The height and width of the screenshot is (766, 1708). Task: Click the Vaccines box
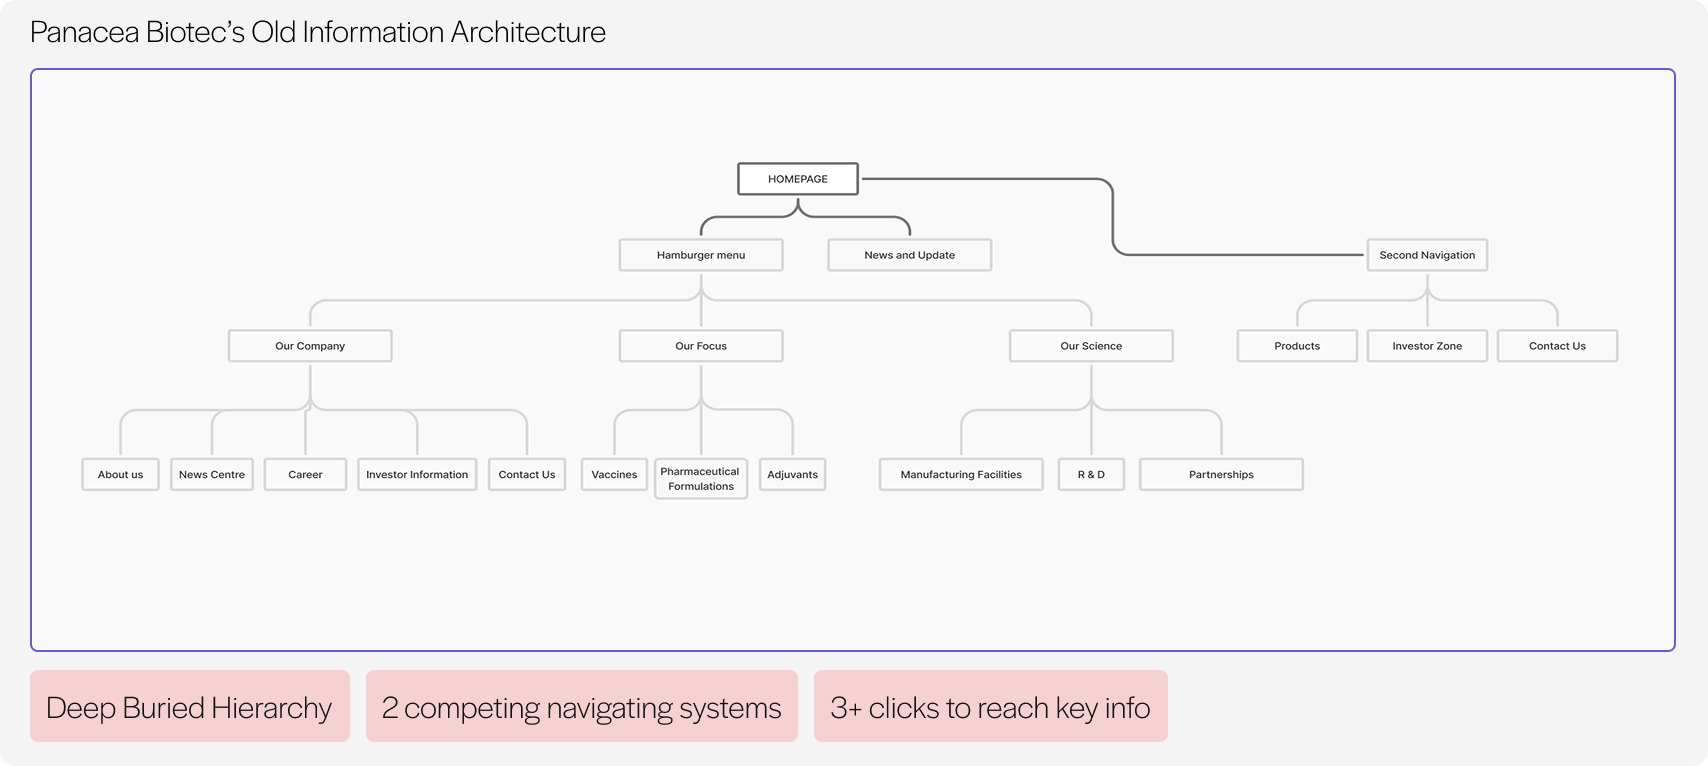click(x=614, y=475)
